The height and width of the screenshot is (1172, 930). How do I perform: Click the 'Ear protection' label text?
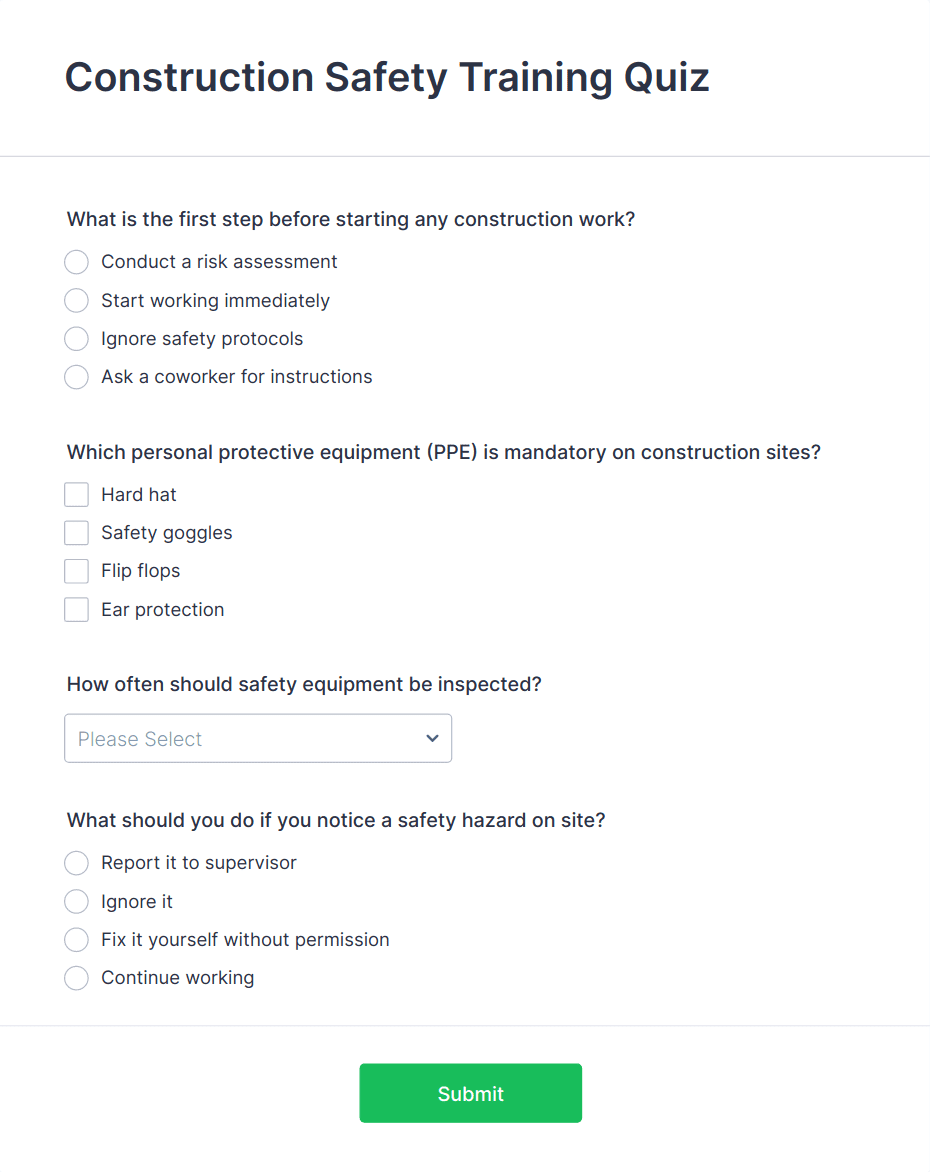pyautogui.click(x=162, y=609)
